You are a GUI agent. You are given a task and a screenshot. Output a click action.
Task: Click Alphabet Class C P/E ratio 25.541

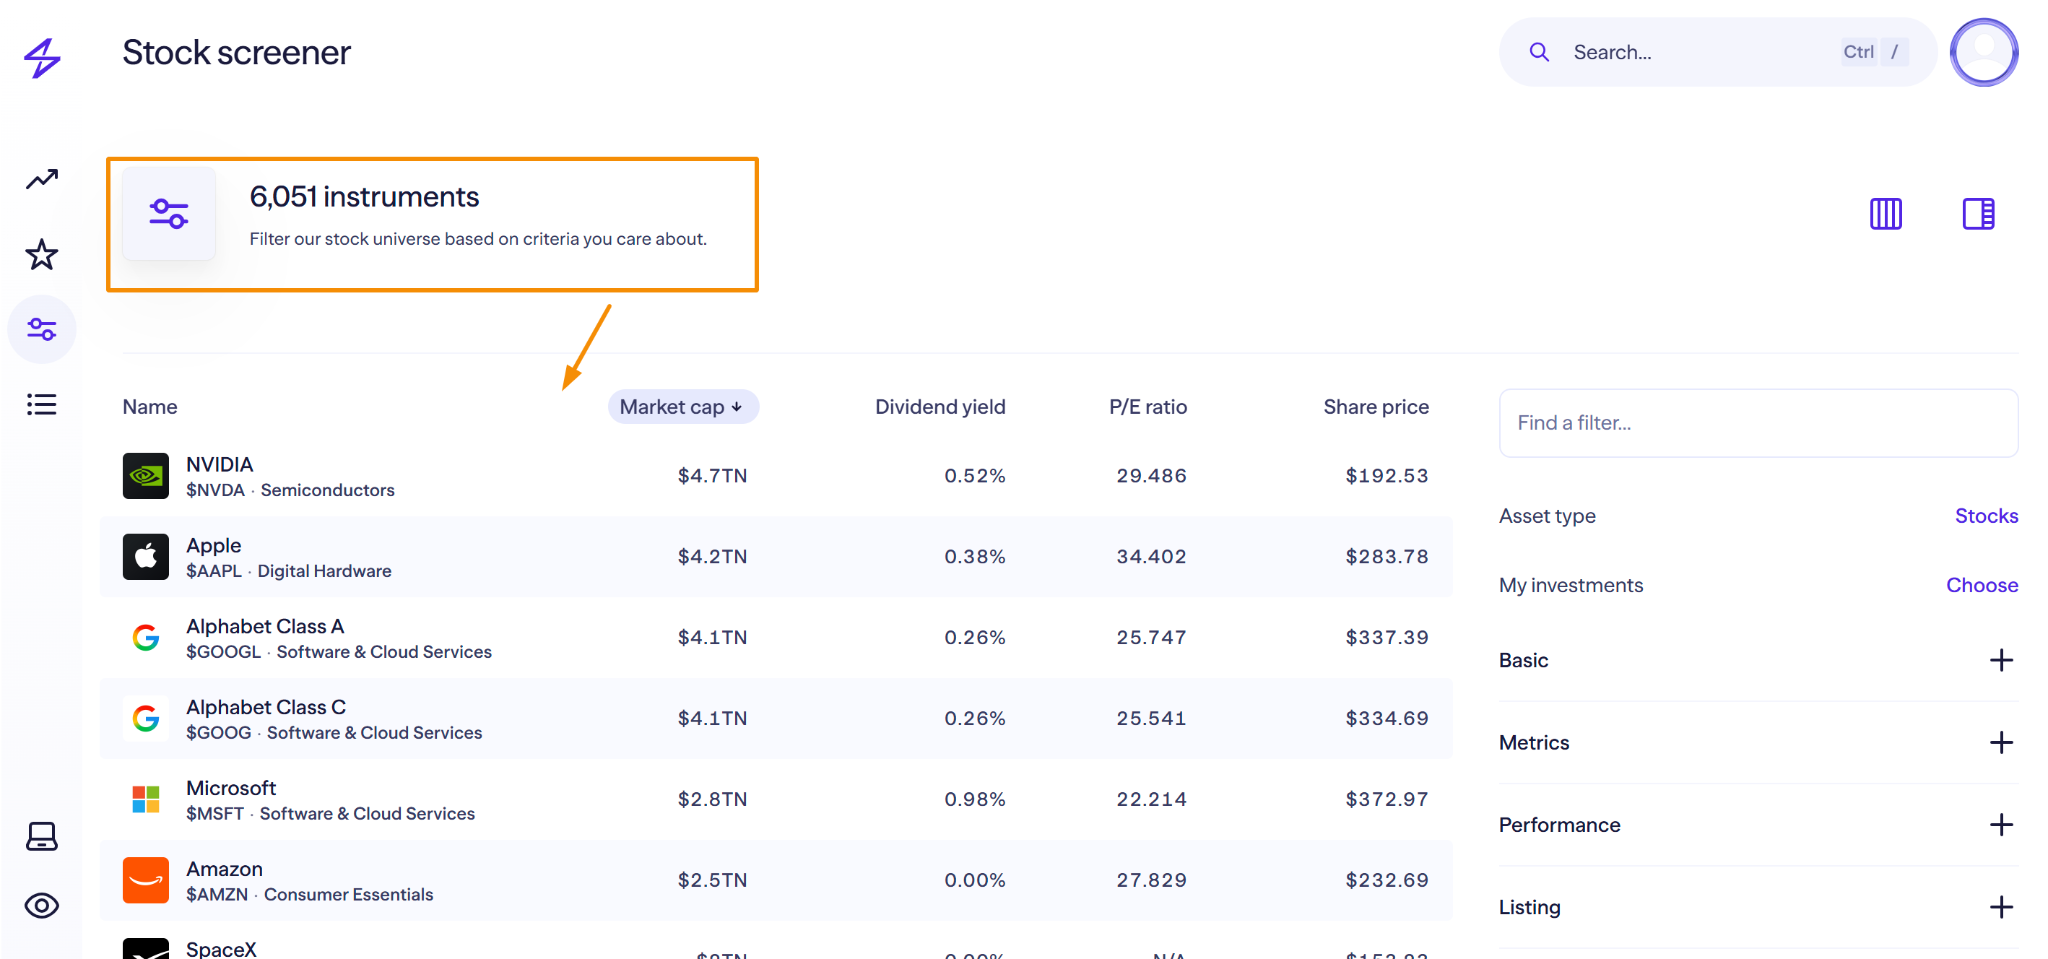point(1152,719)
